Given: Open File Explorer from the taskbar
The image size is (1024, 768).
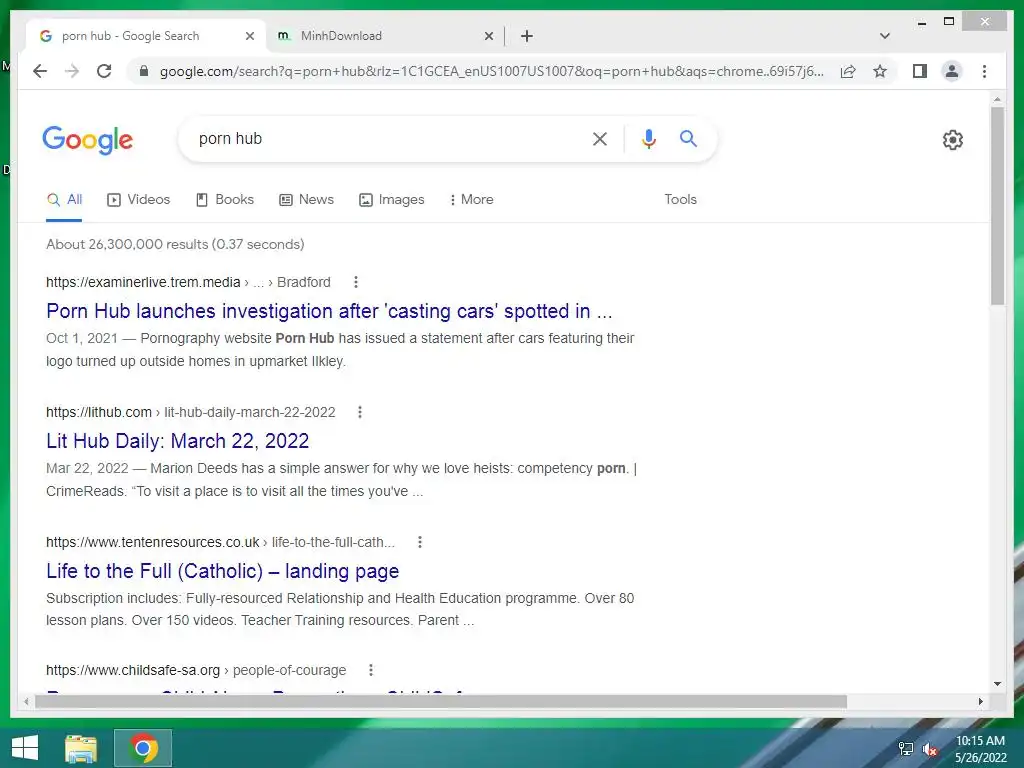Looking at the screenshot, I should coord(80,748).
